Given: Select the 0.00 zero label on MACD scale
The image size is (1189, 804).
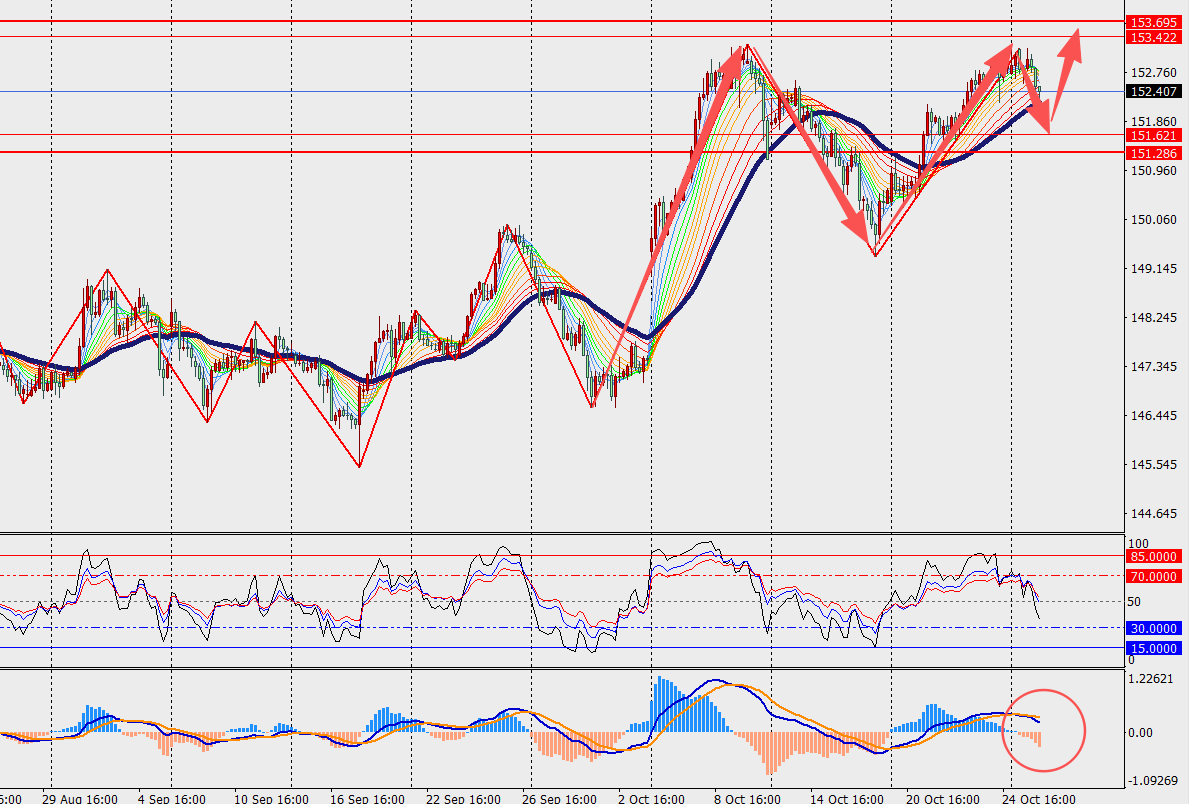Looking at the screenshot, I should pos(1141,732).
